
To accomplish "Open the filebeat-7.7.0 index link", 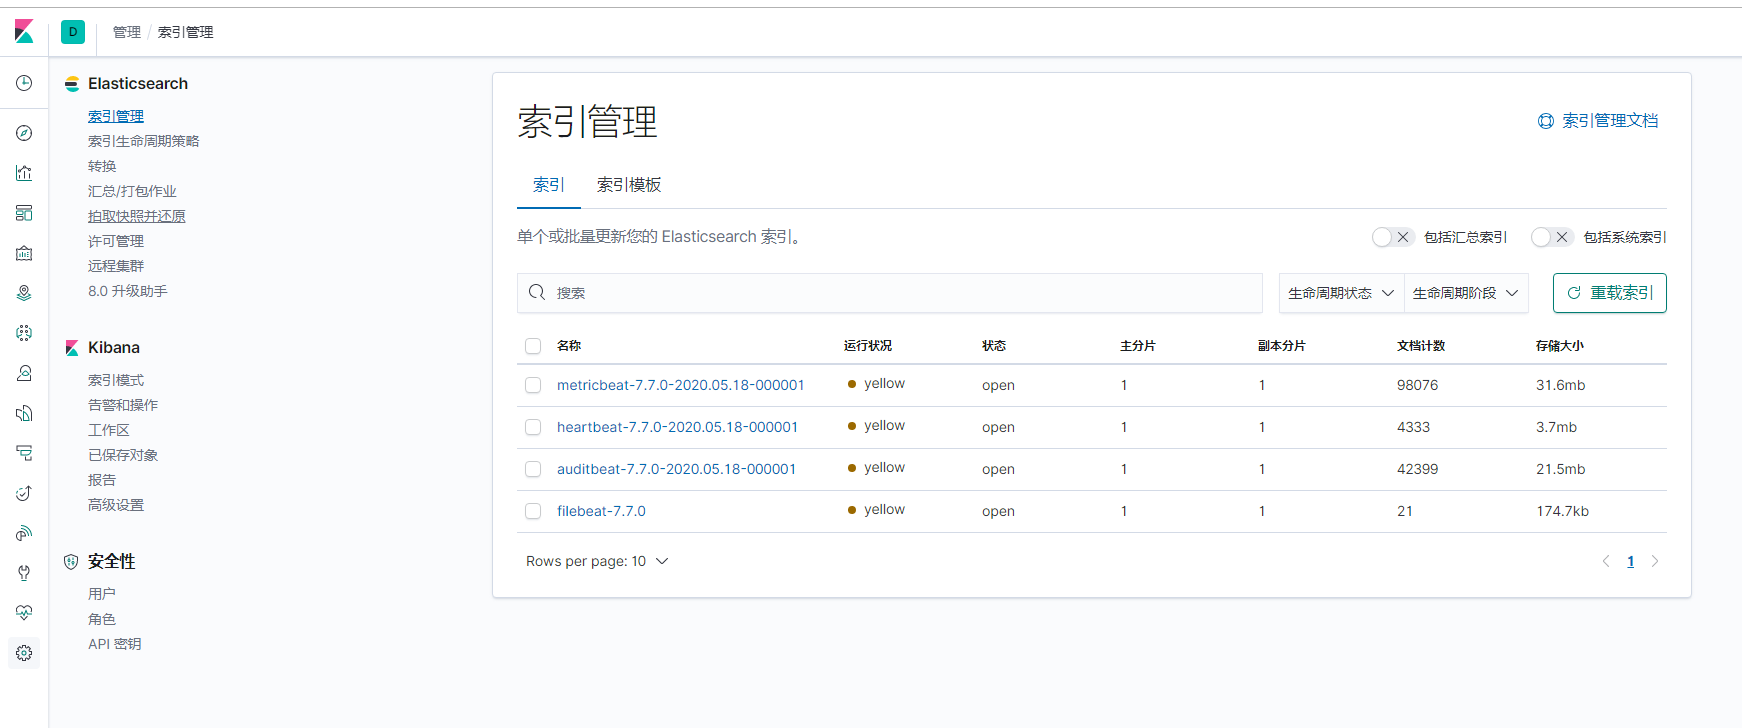I will 601,511.
